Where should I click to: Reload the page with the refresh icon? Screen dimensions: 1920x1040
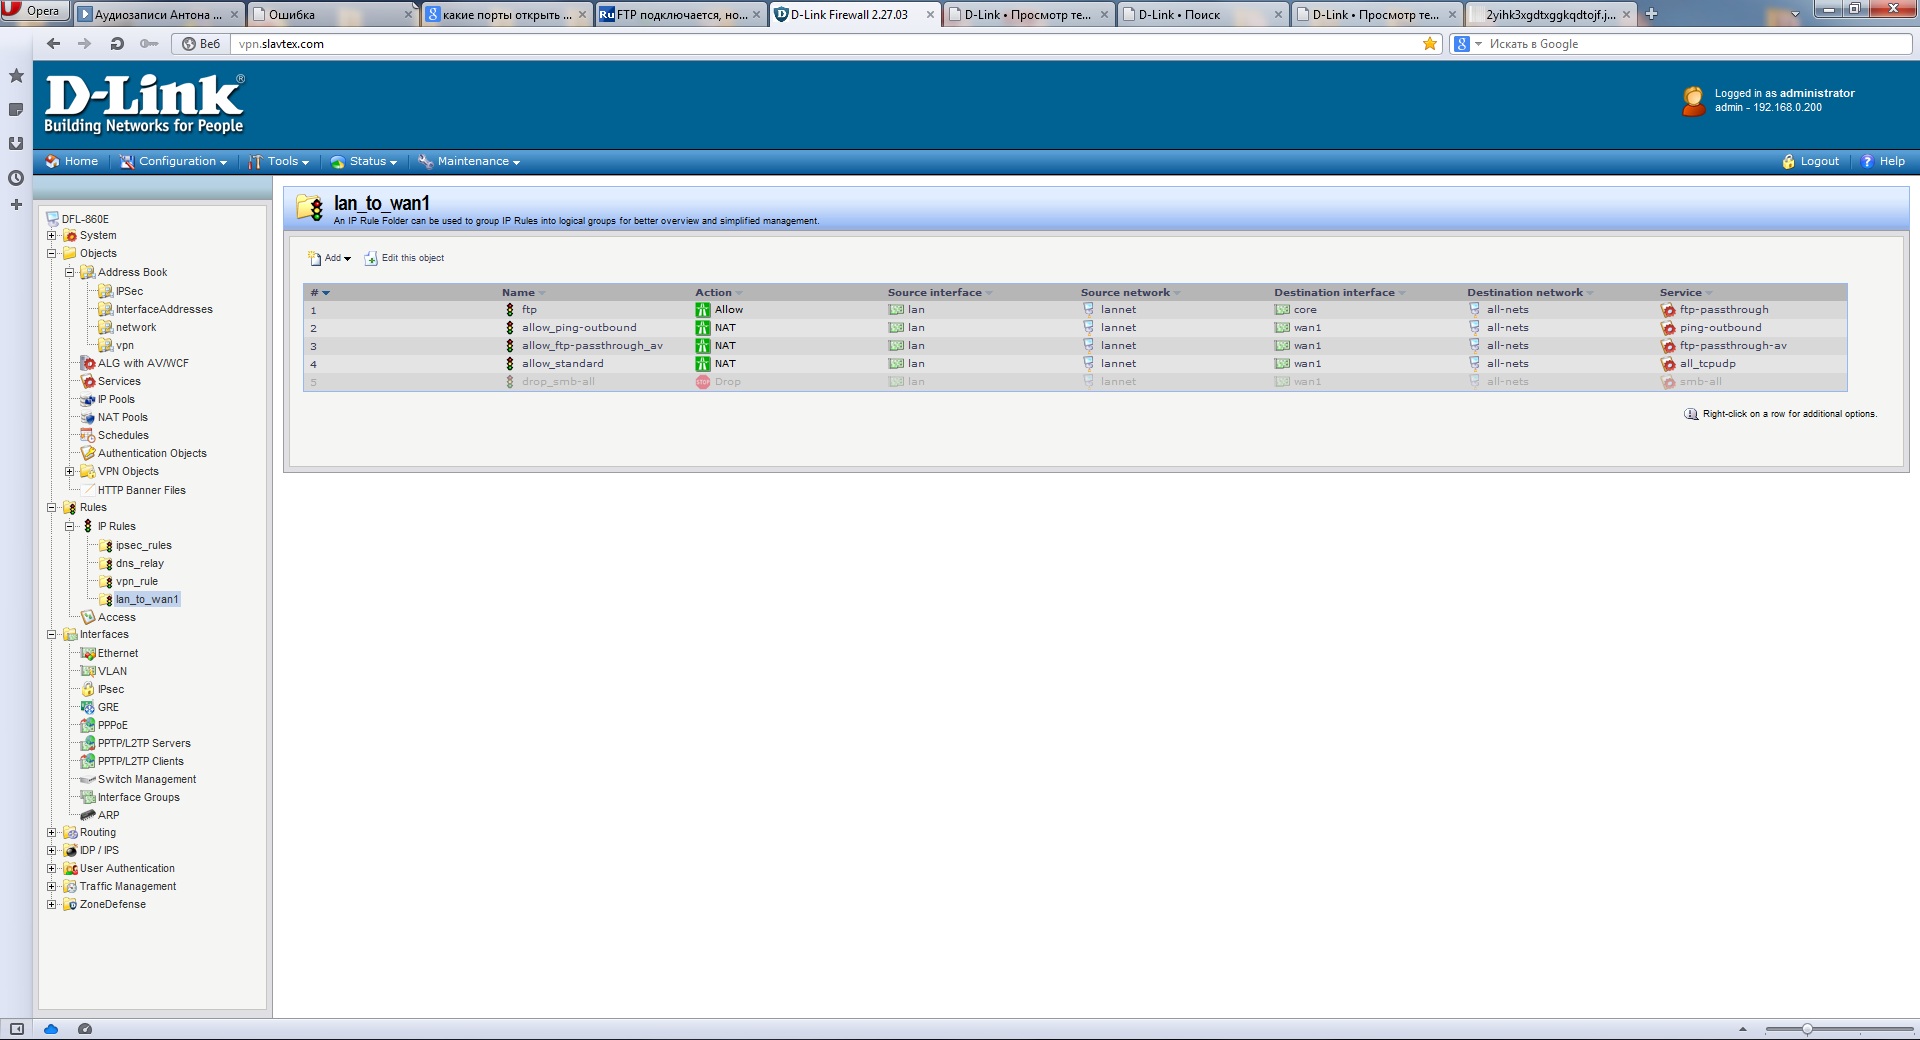(117, 44)
